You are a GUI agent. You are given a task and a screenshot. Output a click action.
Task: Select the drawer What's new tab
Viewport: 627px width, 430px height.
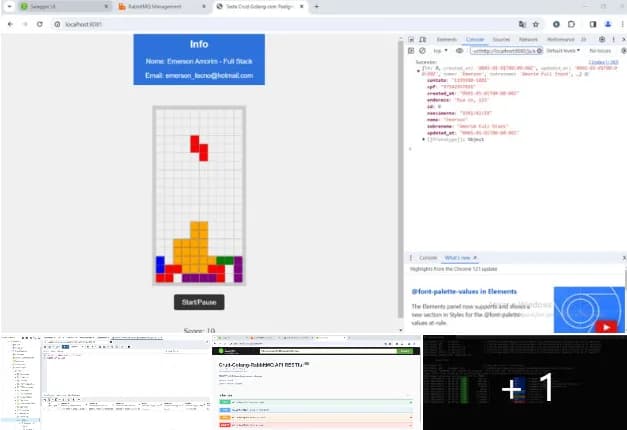pos(460,258)
